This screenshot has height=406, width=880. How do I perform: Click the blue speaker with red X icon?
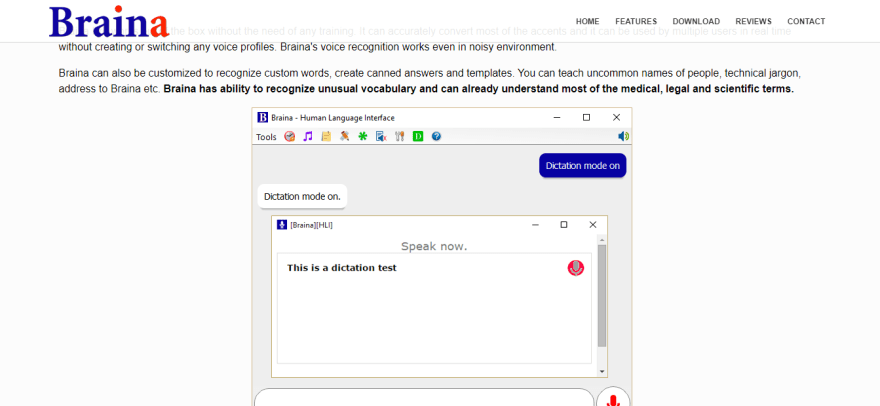[x=381, y=136]
